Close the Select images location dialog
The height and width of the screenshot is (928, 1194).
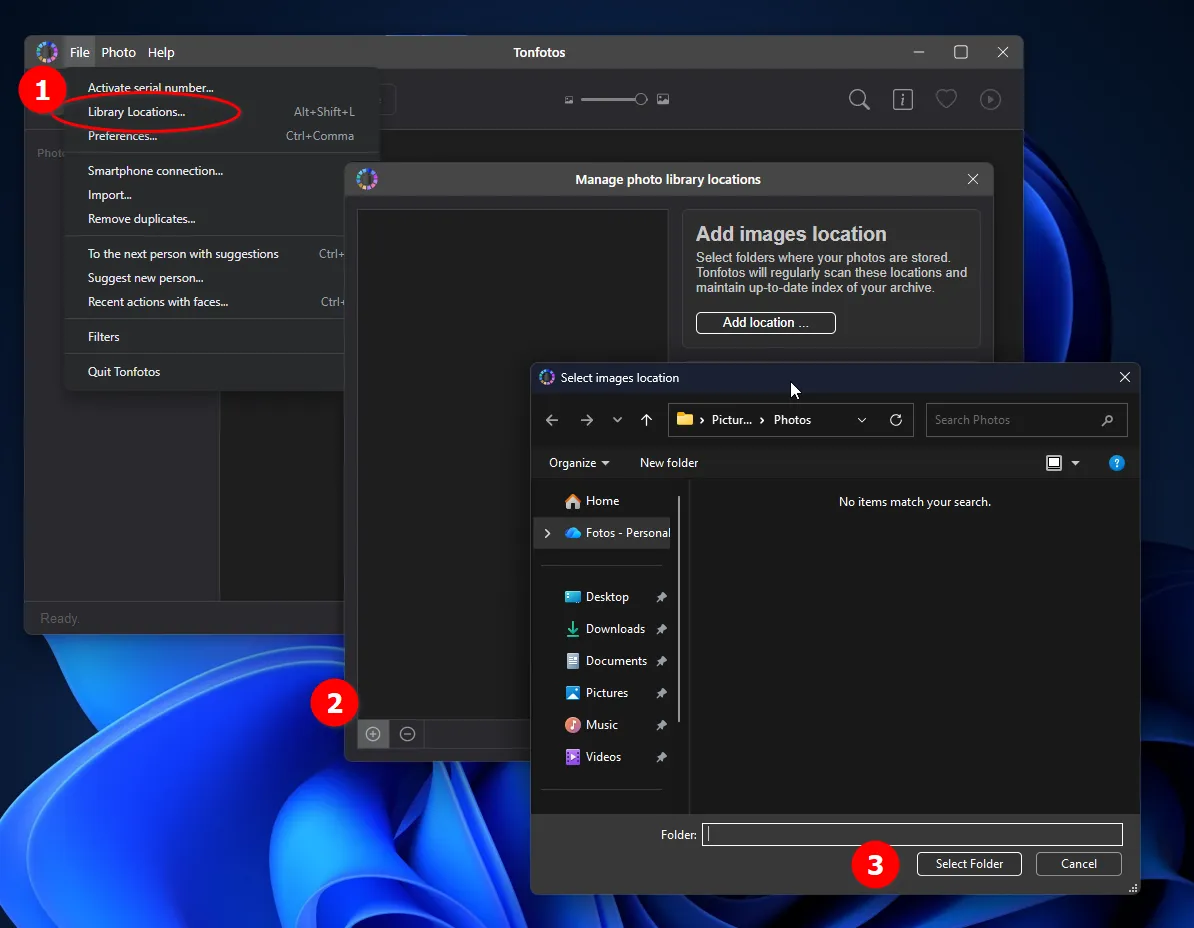1125,378
